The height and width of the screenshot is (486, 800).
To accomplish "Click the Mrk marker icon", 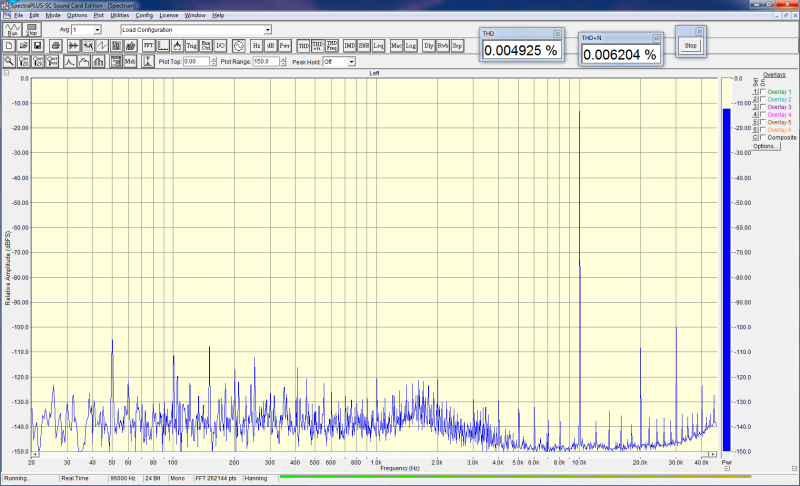I will 130,62.
